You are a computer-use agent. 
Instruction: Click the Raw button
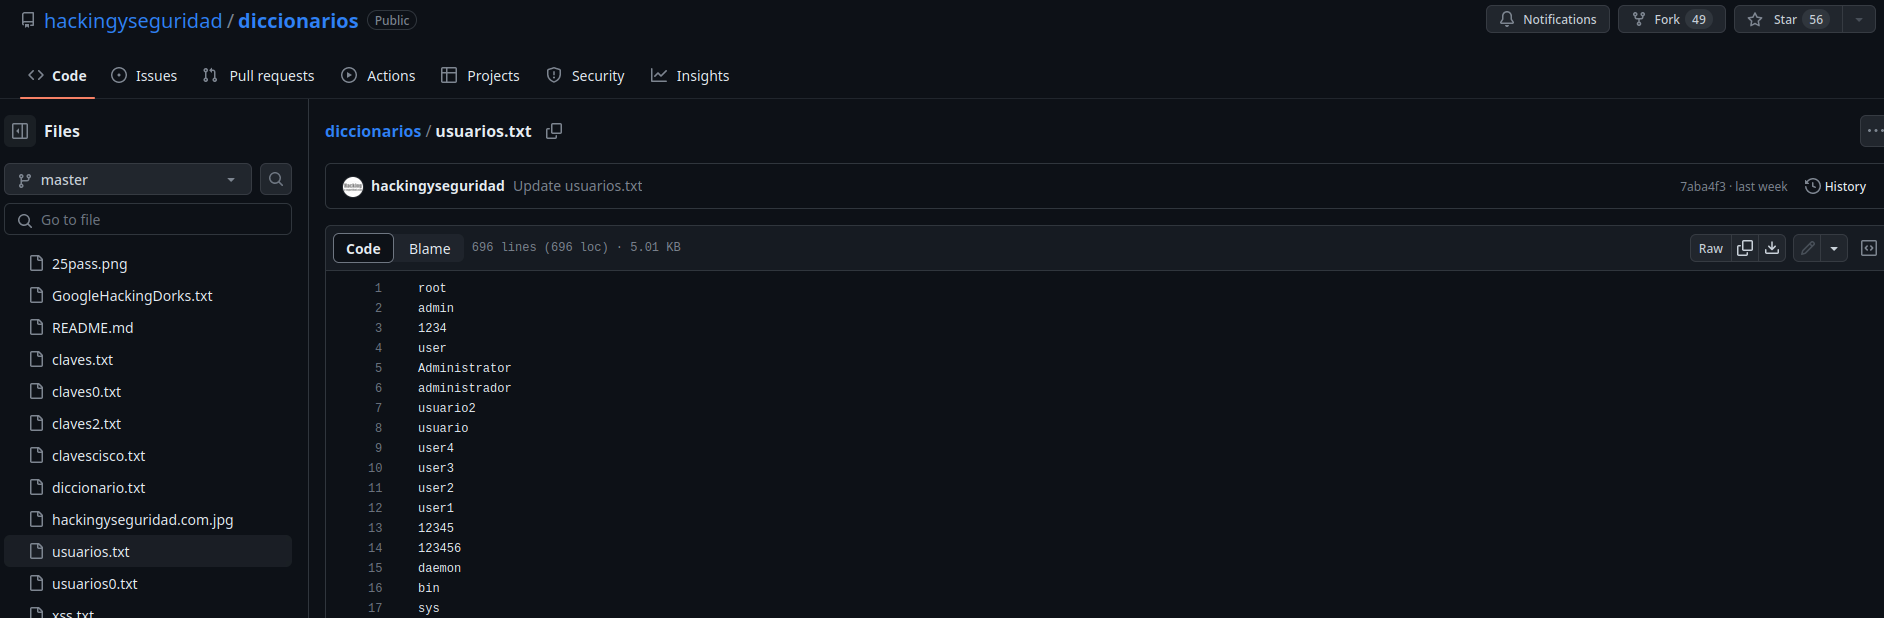[x=1711, y=248]
